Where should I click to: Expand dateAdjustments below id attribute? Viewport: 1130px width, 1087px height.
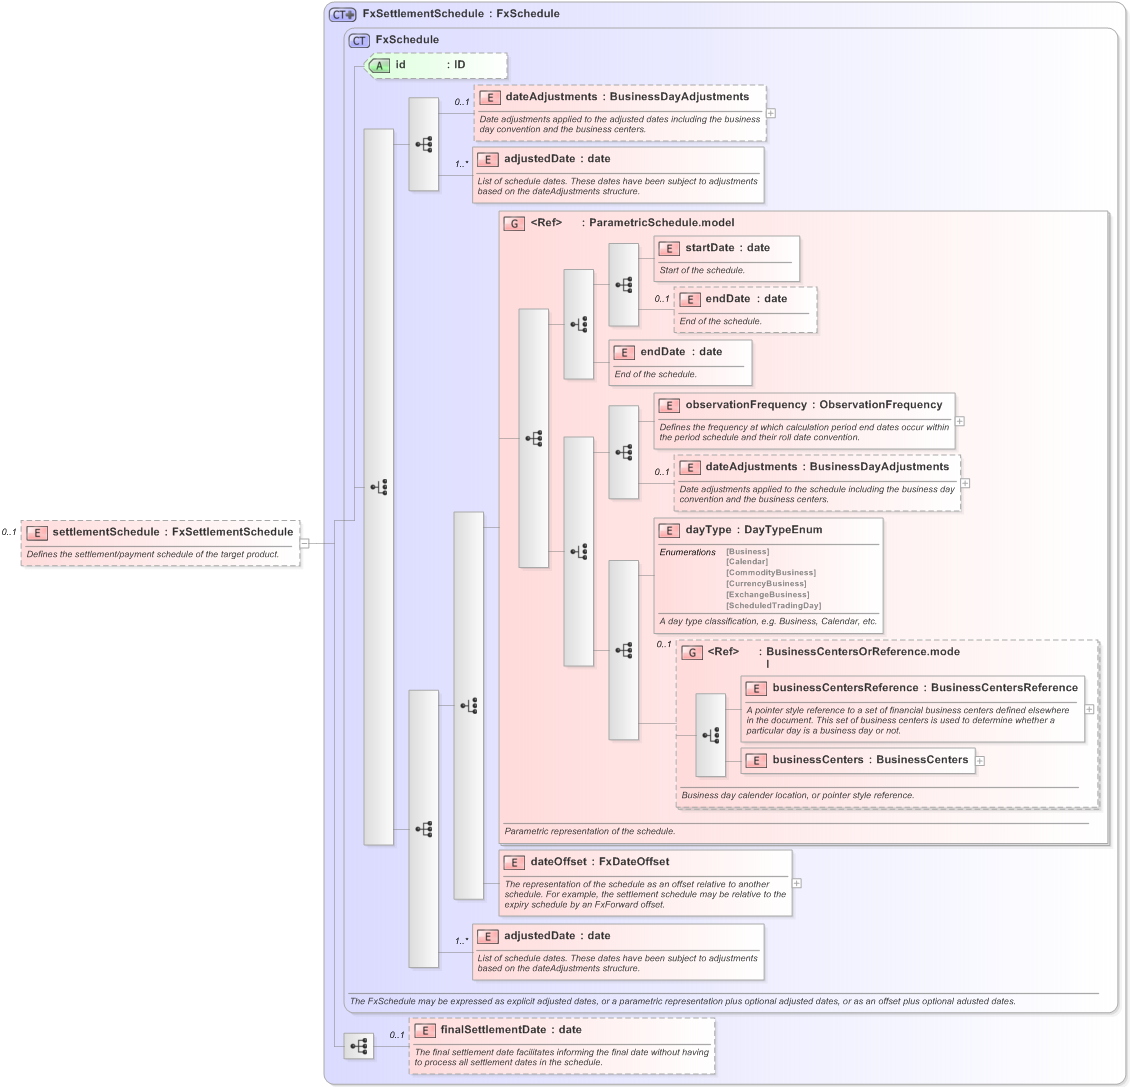[x=771, y=113]
